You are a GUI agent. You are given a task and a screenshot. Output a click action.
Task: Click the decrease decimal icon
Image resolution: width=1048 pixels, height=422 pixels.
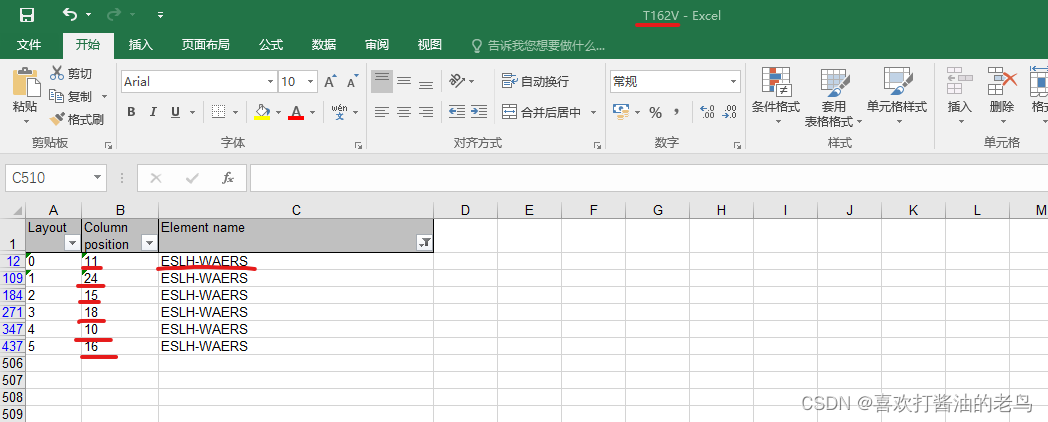click(x=729, y=112)
